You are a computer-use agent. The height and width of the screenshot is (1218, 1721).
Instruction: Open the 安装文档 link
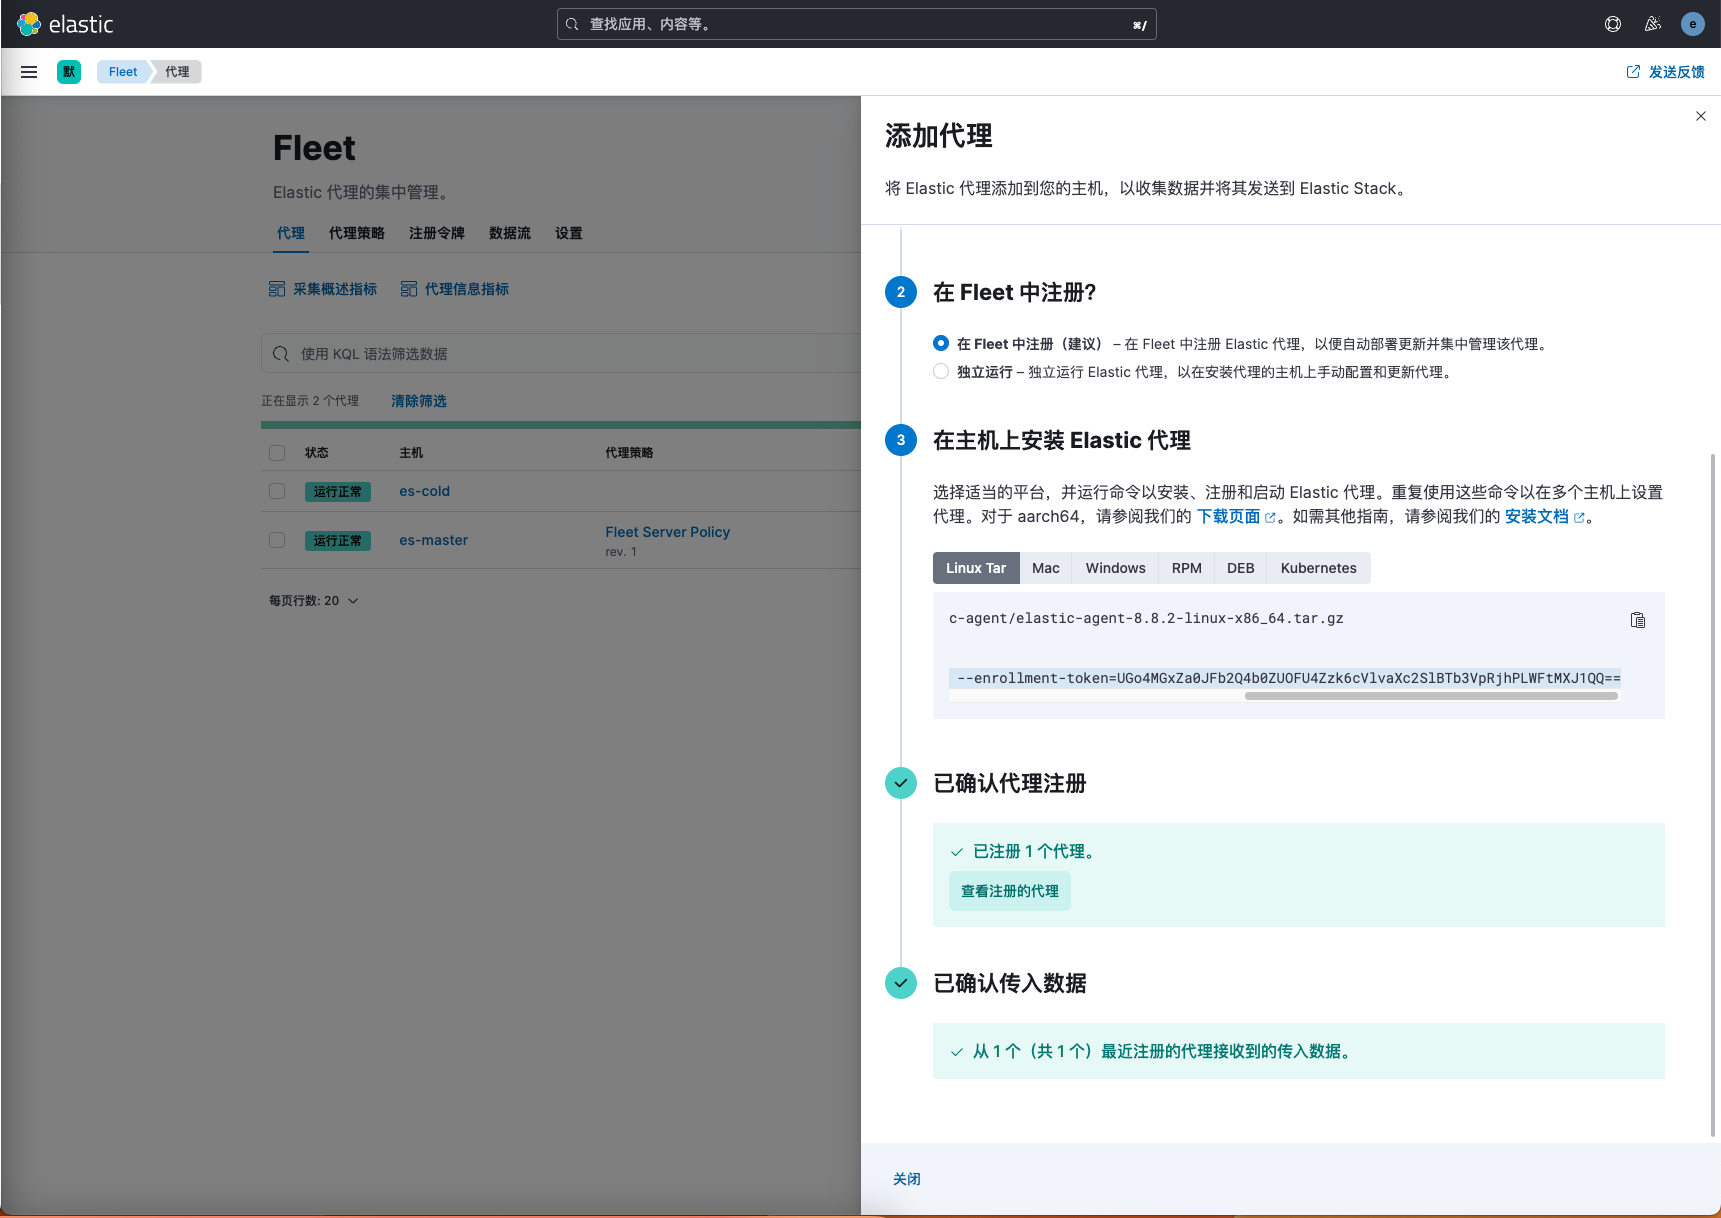(x=1544, y=517)
